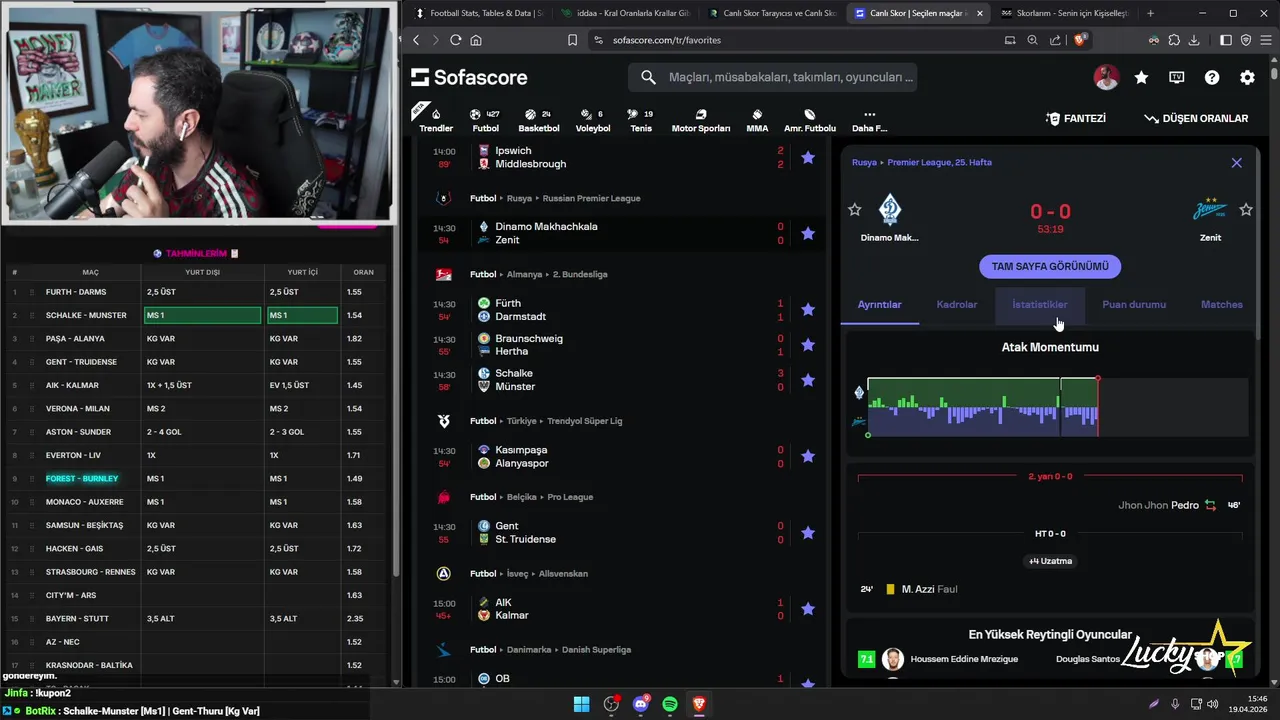Image resolution: width=1280 pixels, height=720 pixels.
Task: Open the Amr. Futbolu category
Action: tap(810, 120)
